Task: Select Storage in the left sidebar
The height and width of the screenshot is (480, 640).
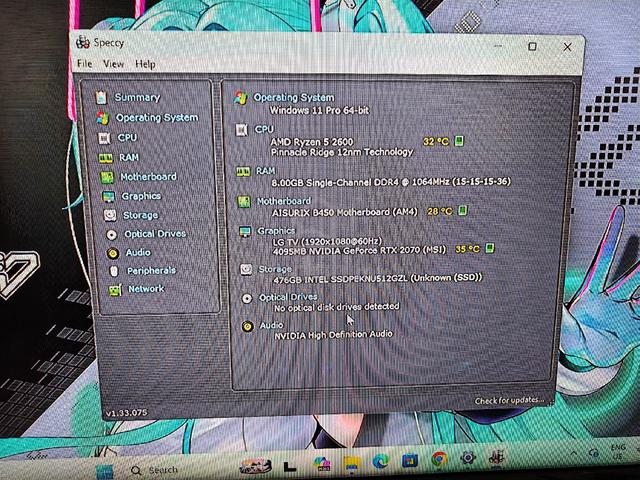Action: 140,215
